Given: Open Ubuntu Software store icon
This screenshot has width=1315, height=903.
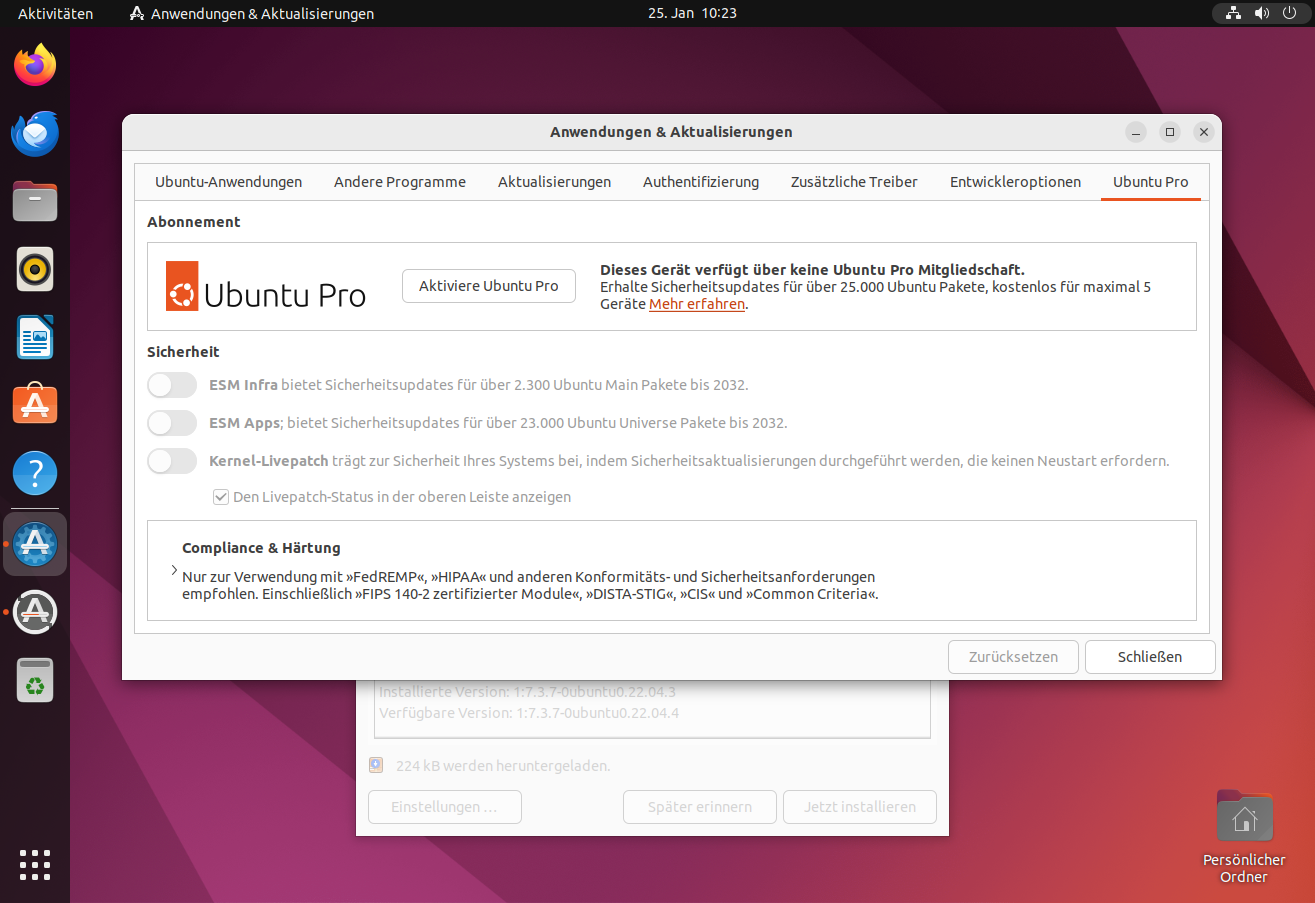Looking at the screenshot, I should (35, 405).
